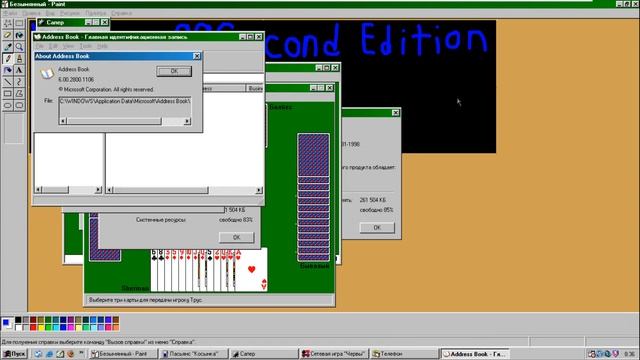Image resolution: width=640 pixels, height=360 pixels.
Task: Click right arrow of file path scrollbar
Action: [187, 121]
